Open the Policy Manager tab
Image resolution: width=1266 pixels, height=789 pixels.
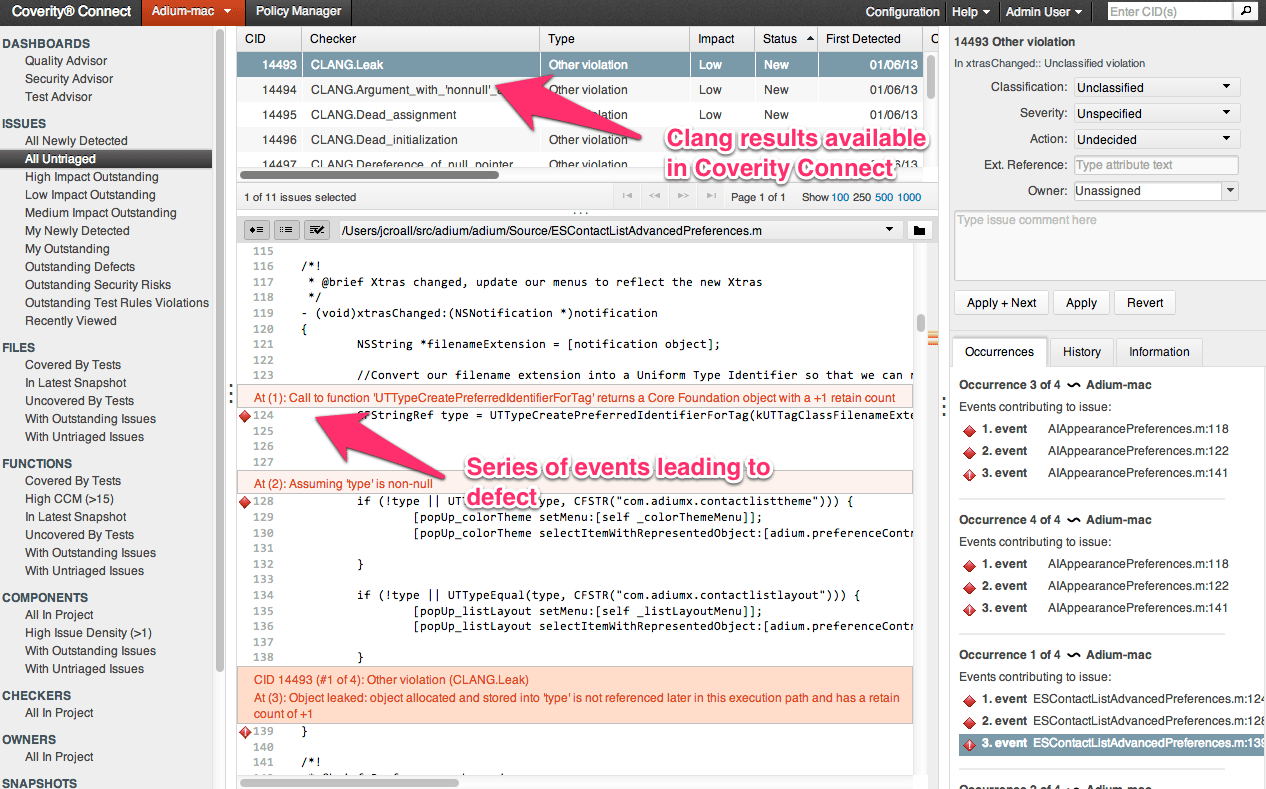298,12
